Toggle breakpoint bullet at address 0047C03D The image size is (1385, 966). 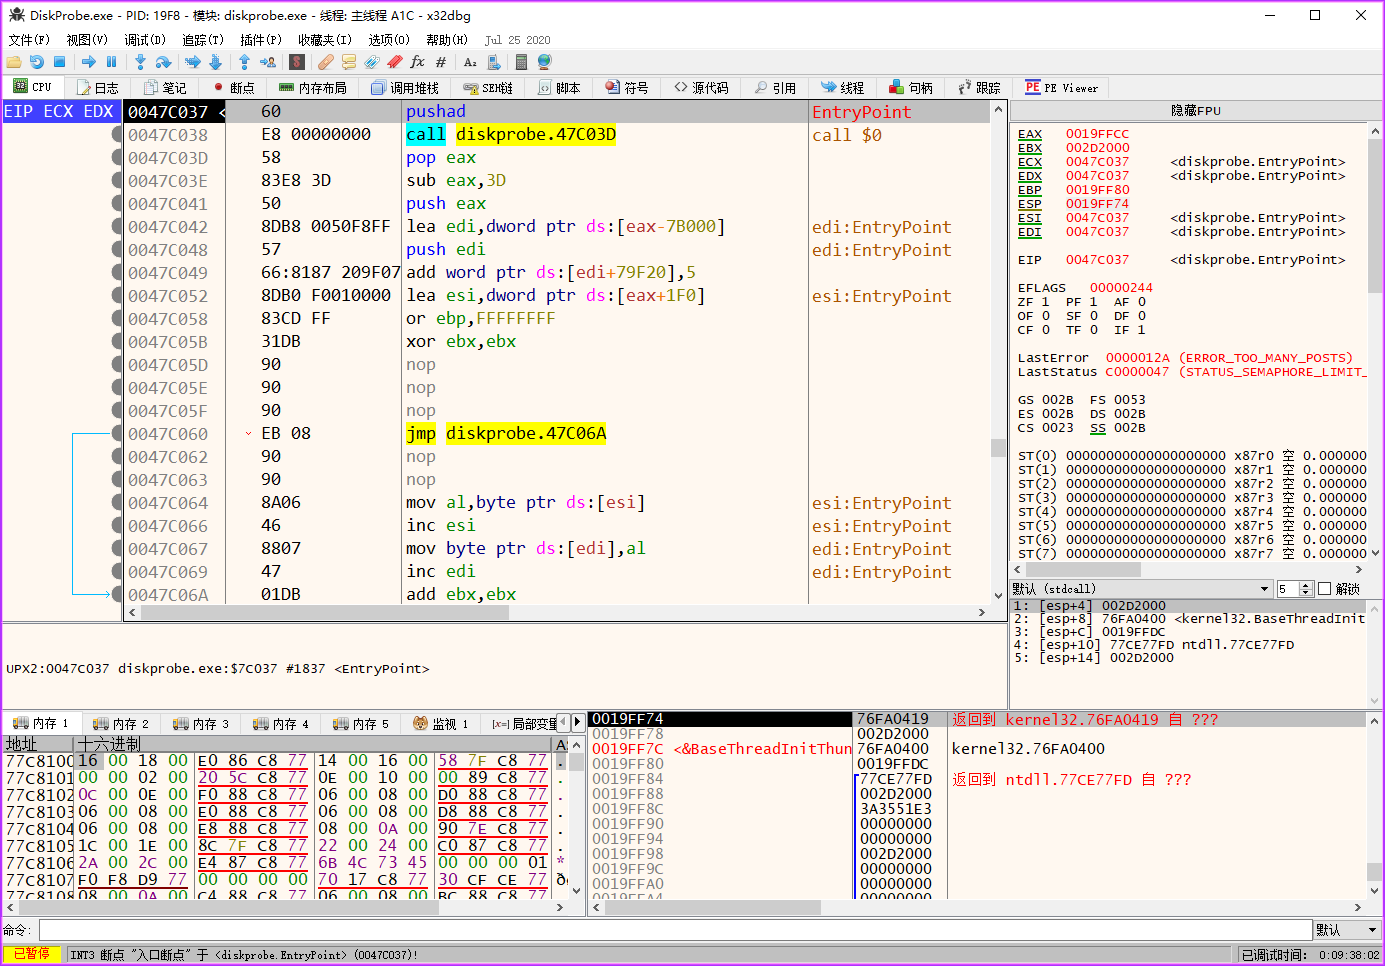pos(117,158)
